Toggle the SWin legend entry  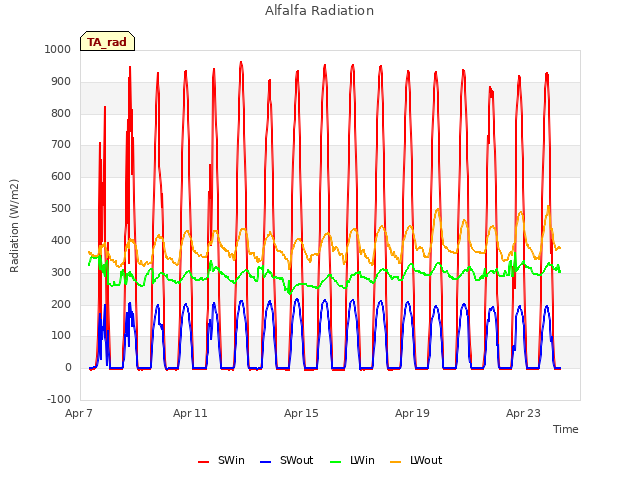click(x=222, y=460)
